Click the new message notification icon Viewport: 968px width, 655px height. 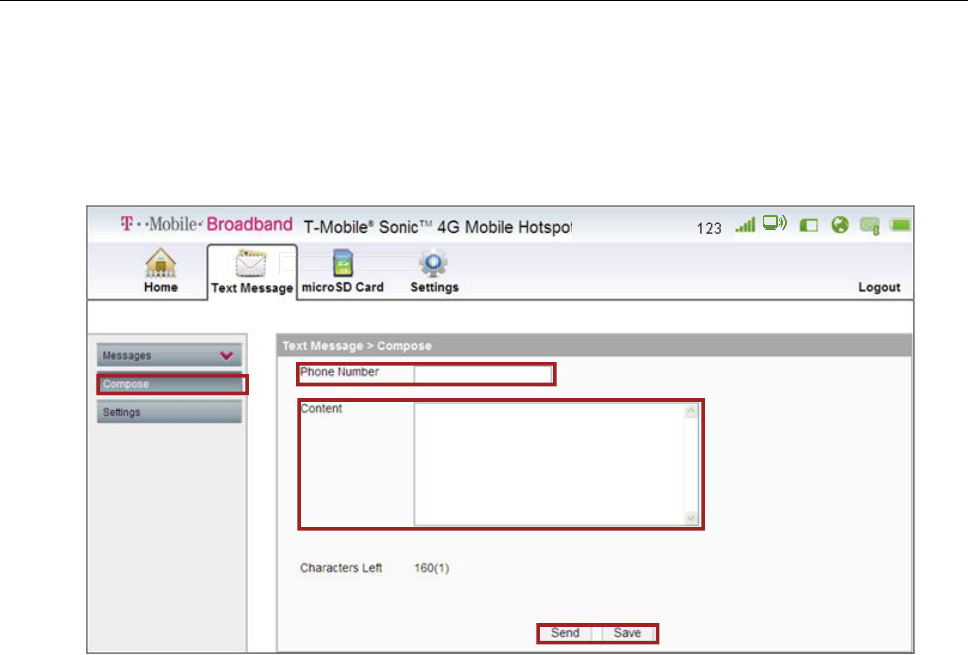(870, 226)
